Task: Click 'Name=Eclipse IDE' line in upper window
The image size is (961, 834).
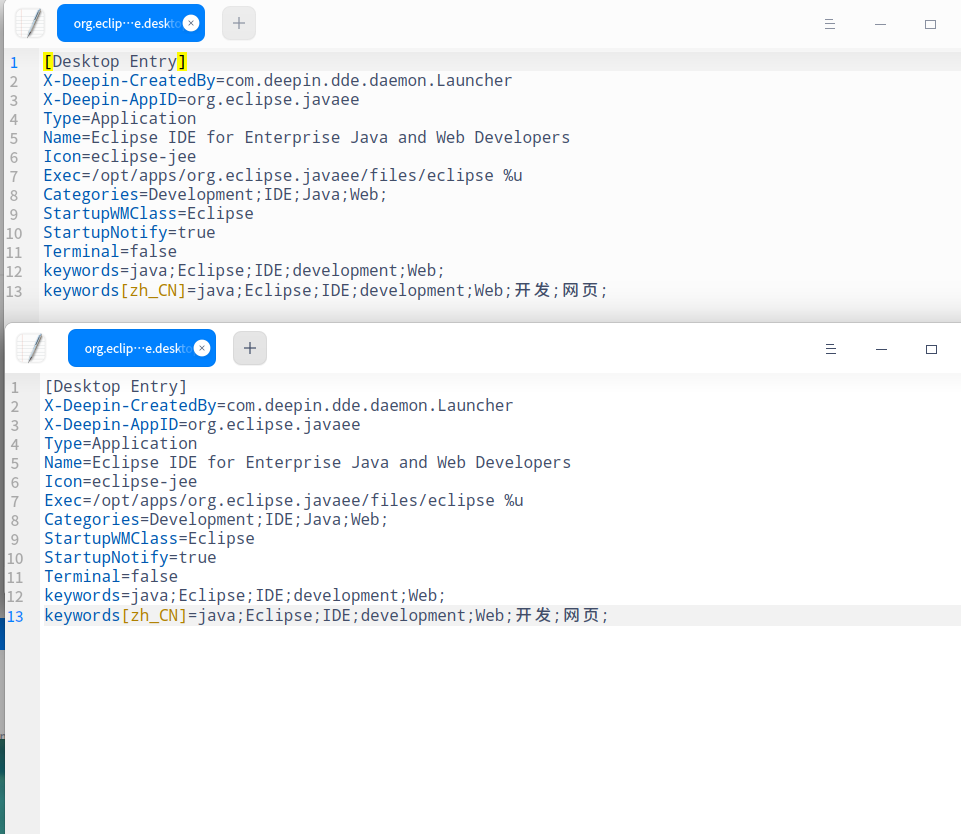Action: pos(306,137)
